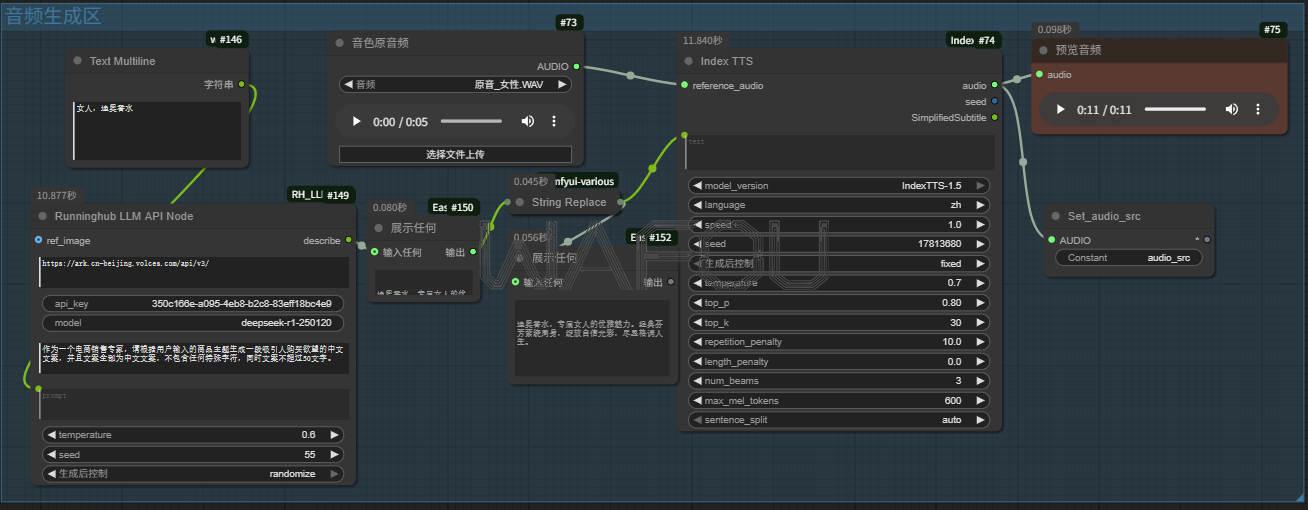Open language dropdown set to zh
This screenshot has width=1308, height=510.
tap(839, 205)
